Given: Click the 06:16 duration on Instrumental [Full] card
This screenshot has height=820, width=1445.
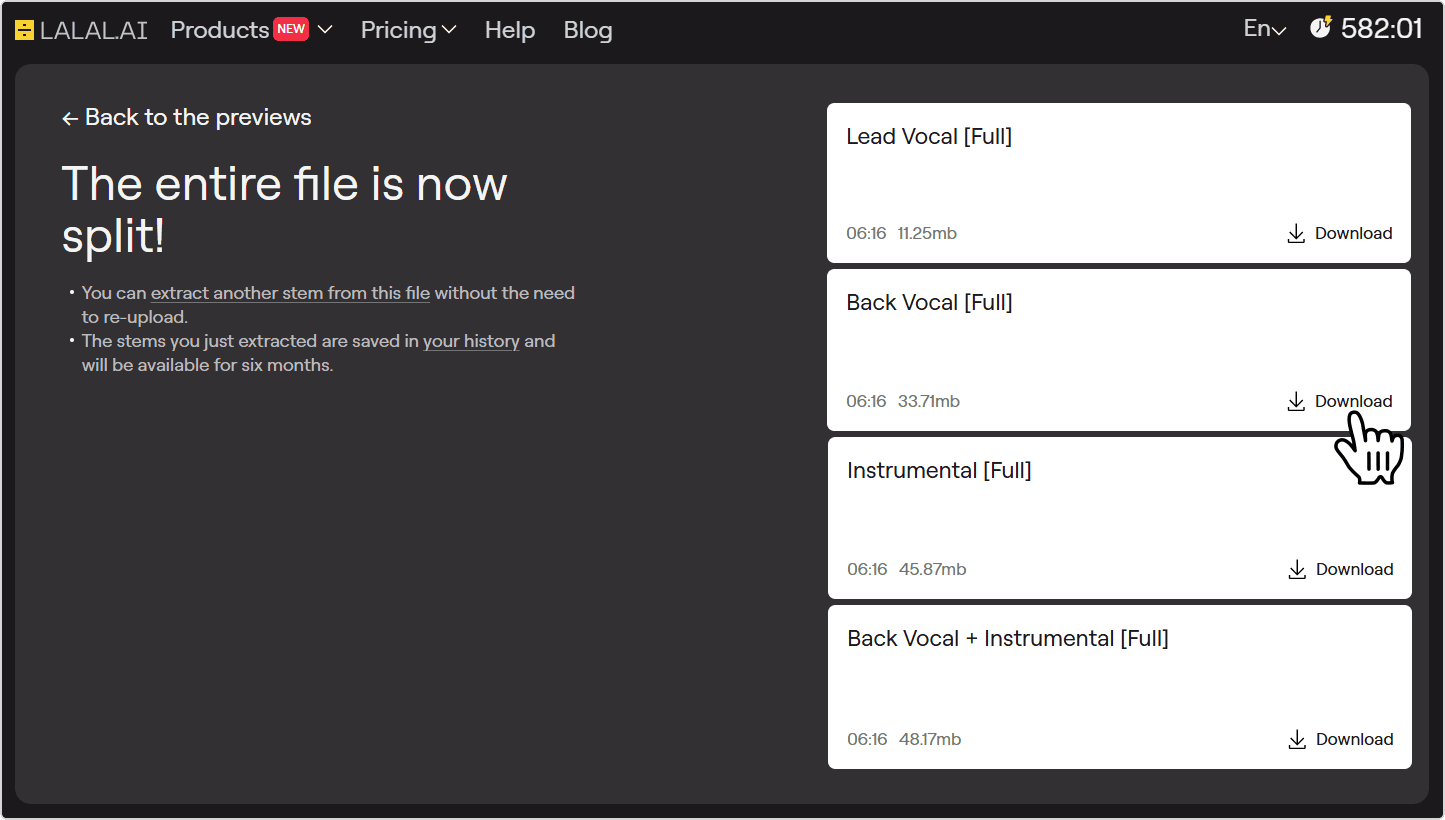Looking at the screenshot, I should click(x=867, y=569).
